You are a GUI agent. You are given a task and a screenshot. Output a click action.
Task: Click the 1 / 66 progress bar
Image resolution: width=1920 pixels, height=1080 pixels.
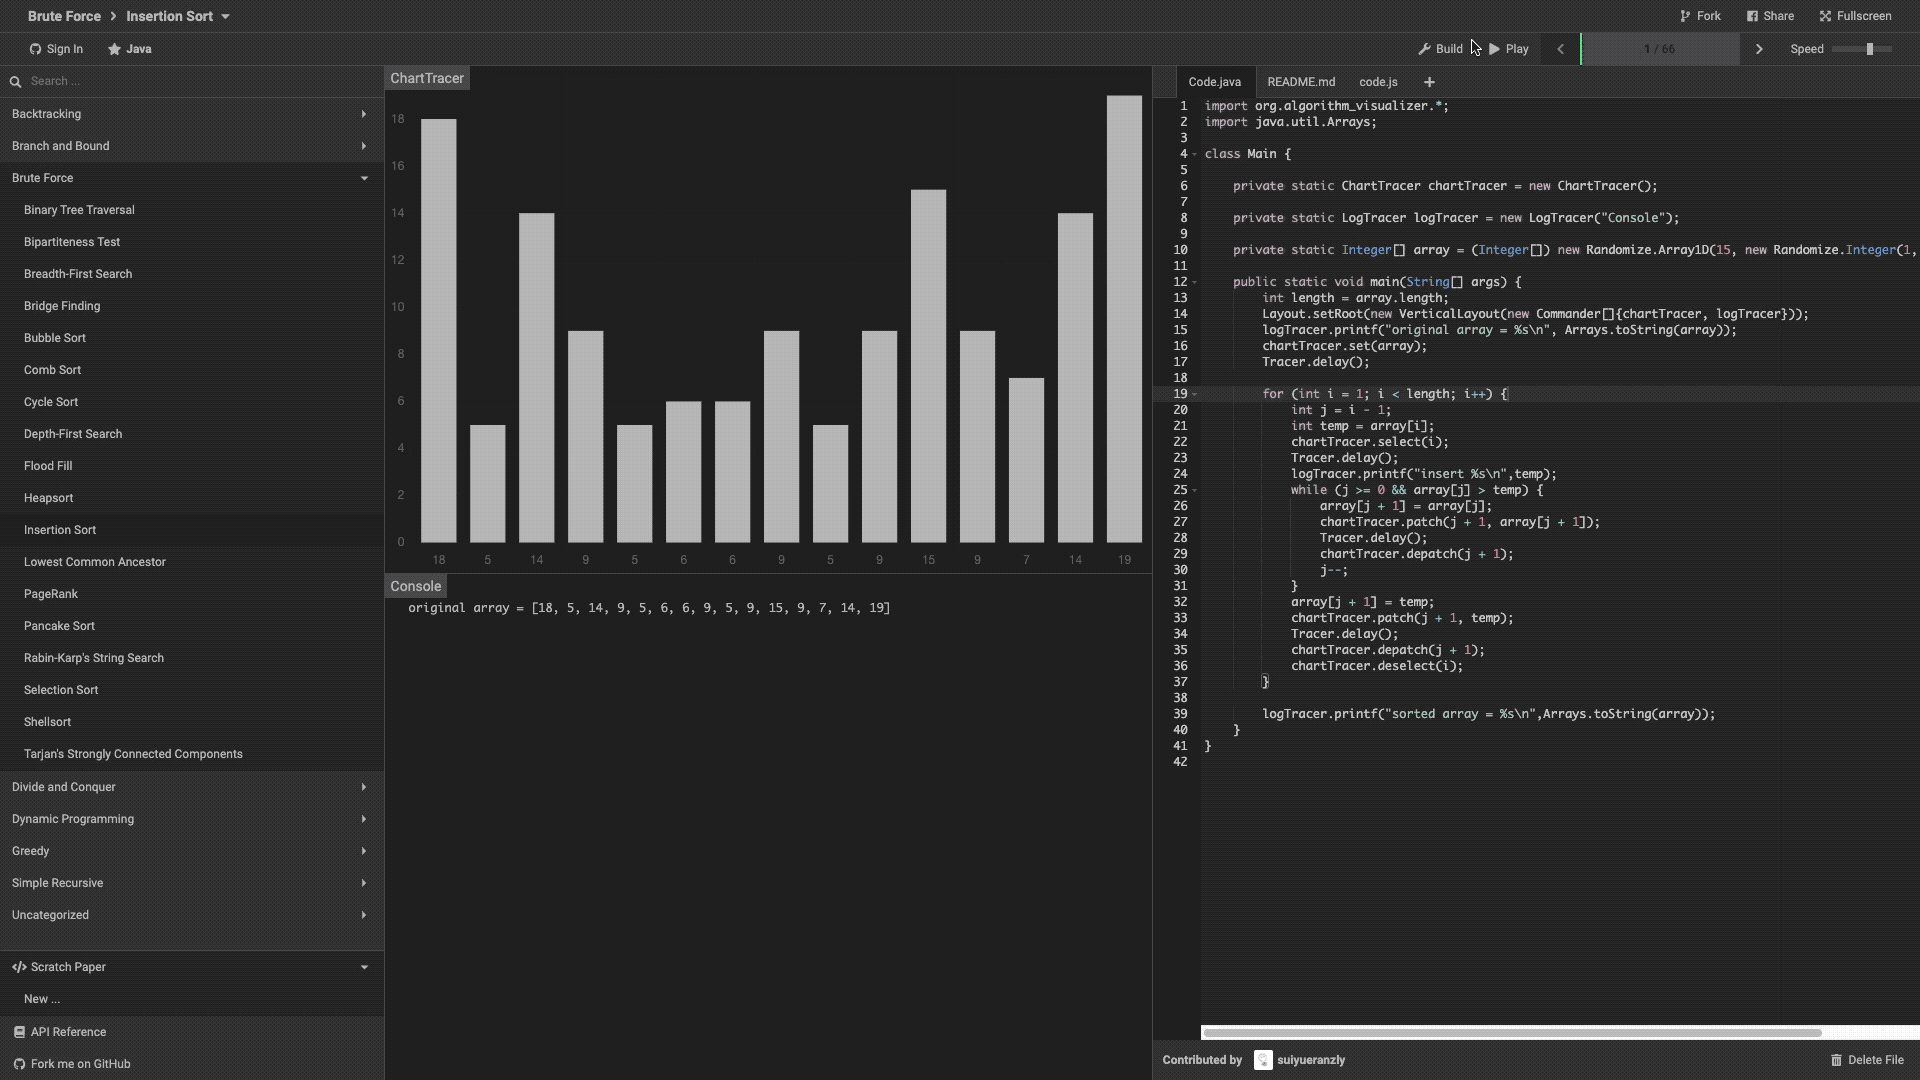pyautogui.click(x=1660, y=49)
